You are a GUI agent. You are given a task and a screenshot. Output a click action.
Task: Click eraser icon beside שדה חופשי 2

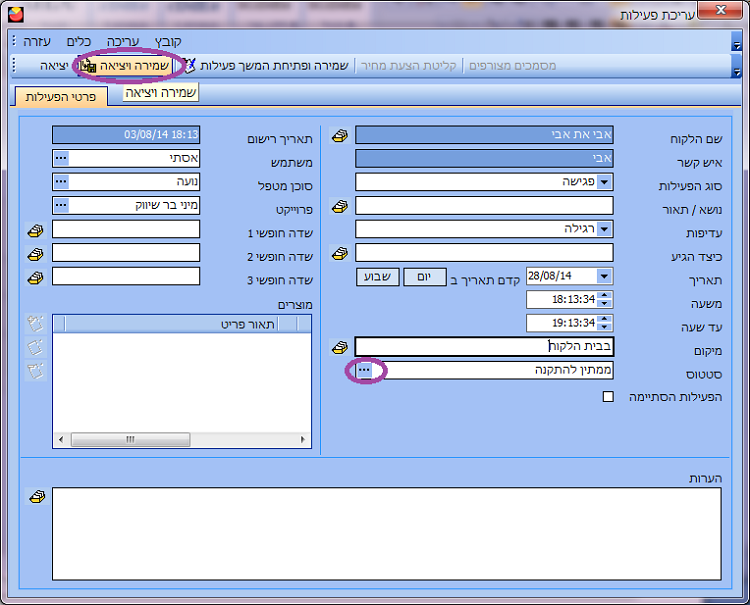(35, 254)
